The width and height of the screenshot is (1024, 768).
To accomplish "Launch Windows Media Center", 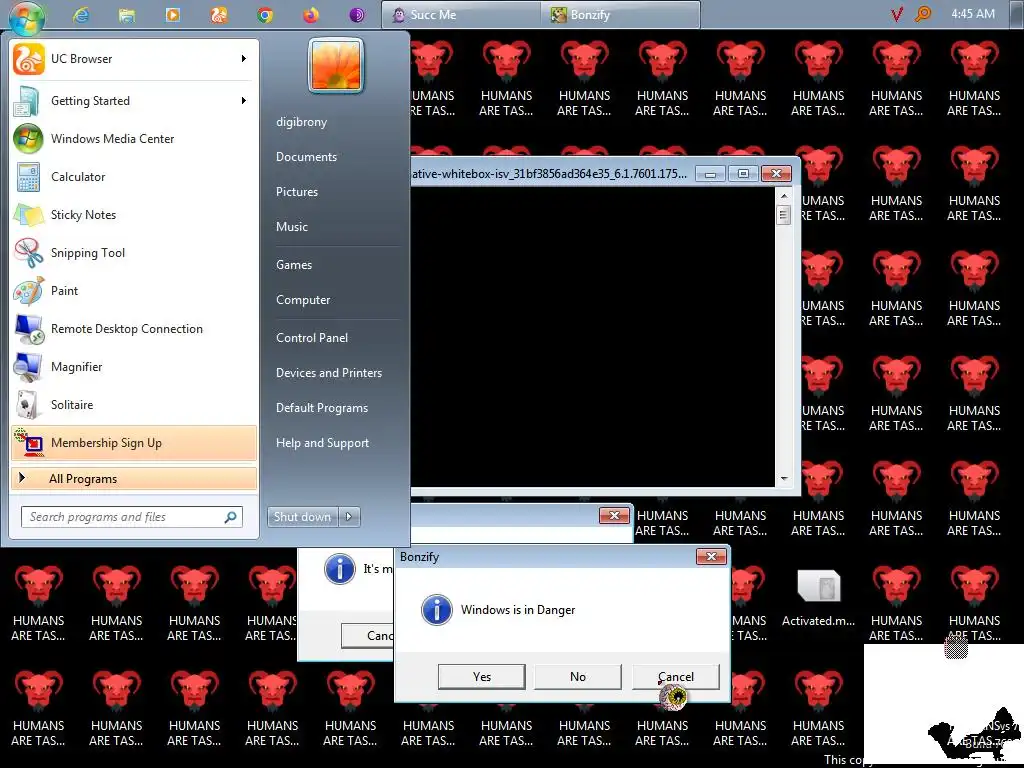I will tap(134, 138).
